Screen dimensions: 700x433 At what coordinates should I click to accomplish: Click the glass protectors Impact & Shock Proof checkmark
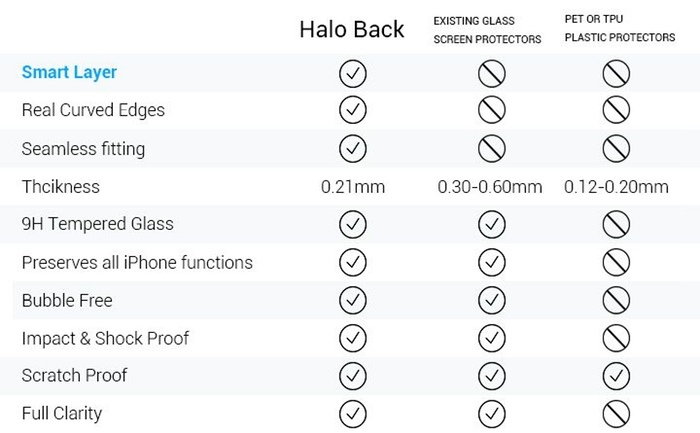pyautogui.click(x=492, y=338)
